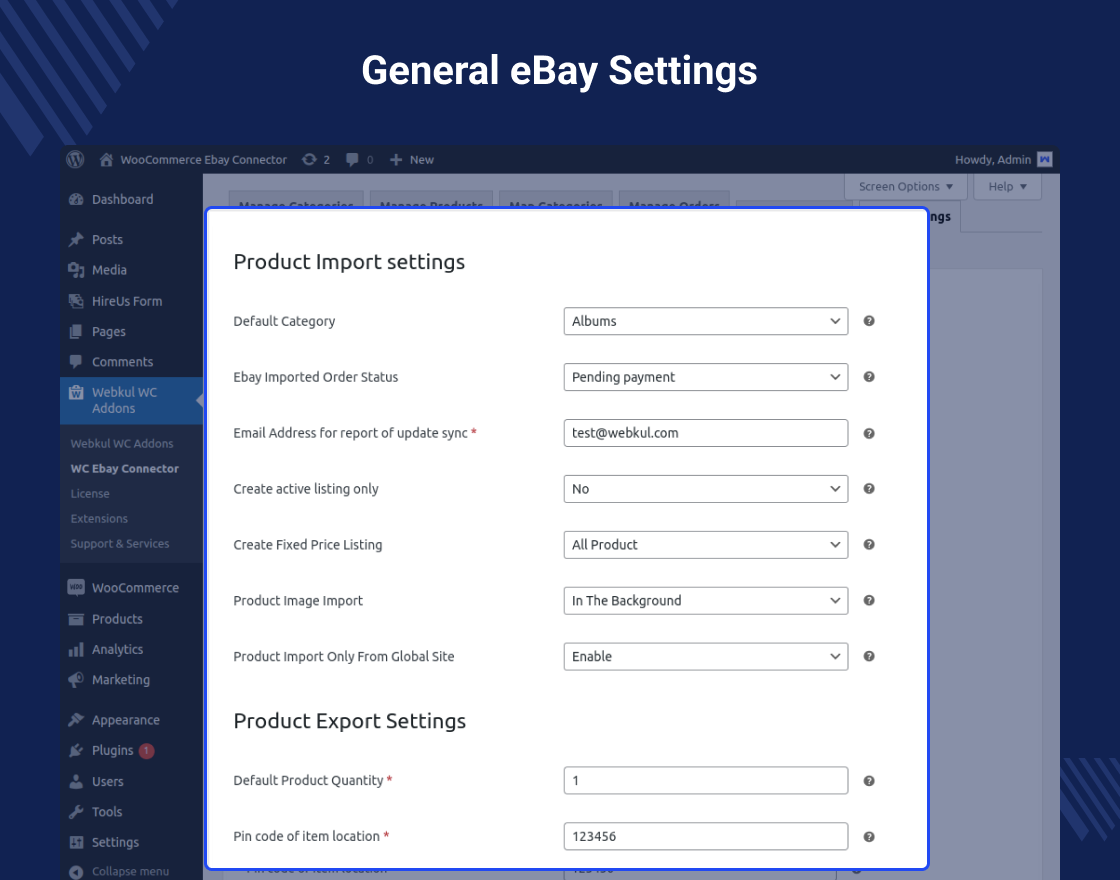Open the updates icon showing 2 pending

point(308,159)
